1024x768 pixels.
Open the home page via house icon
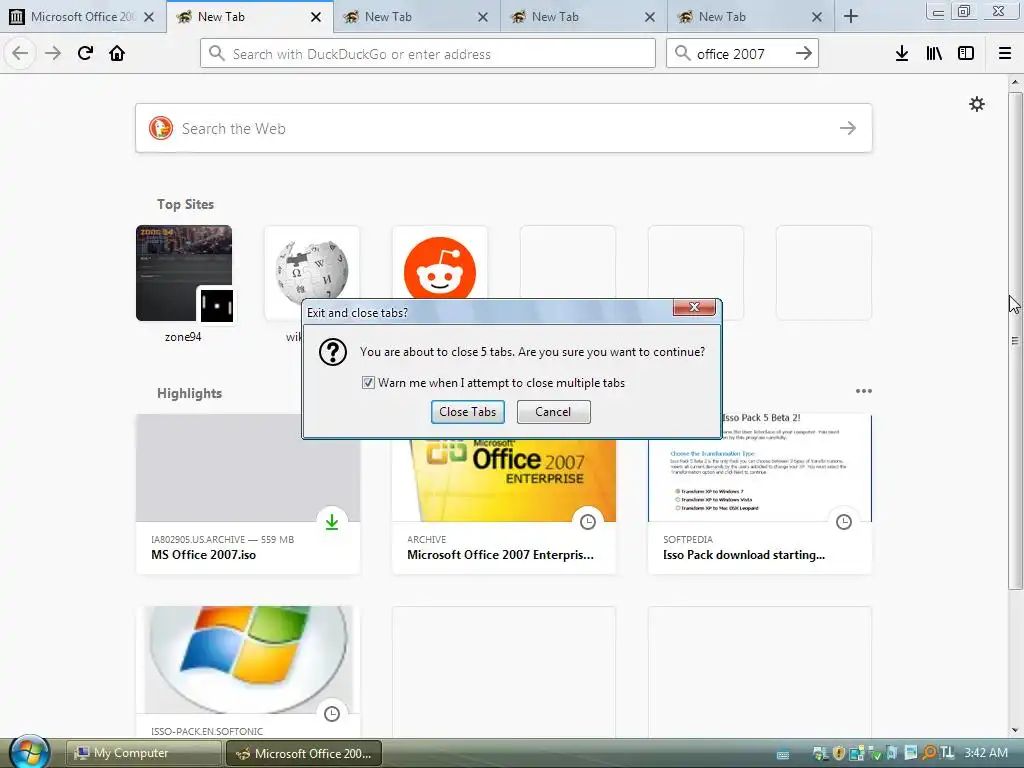117,53
